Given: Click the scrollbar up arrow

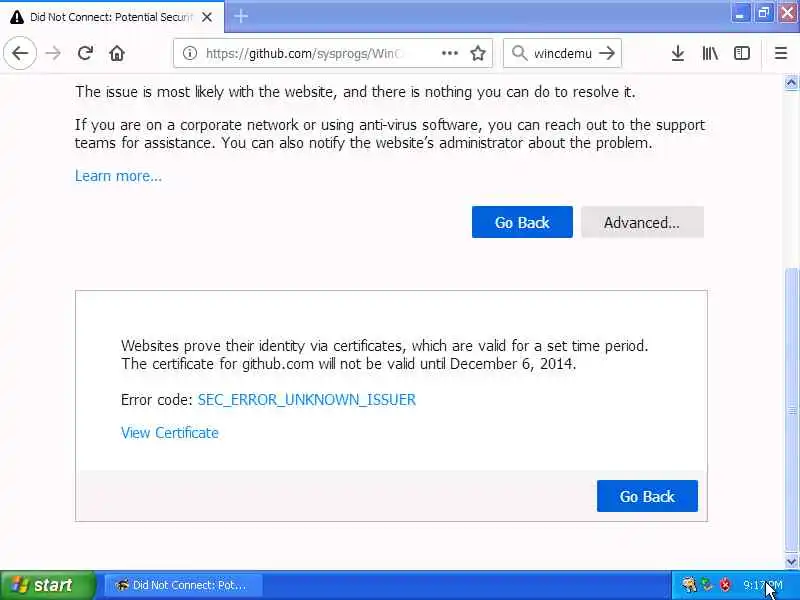Looking at the screenshot, I should coord(791,83).
